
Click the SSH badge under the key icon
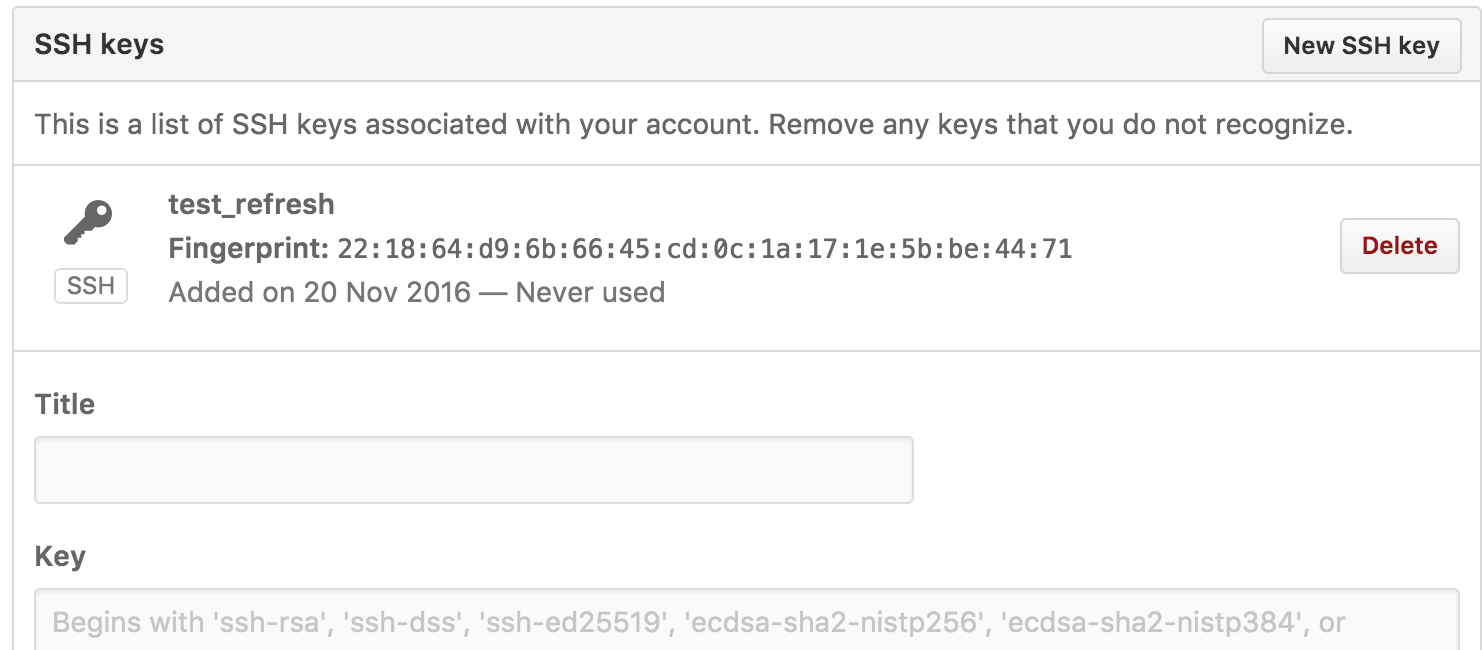tap(91, 286)
